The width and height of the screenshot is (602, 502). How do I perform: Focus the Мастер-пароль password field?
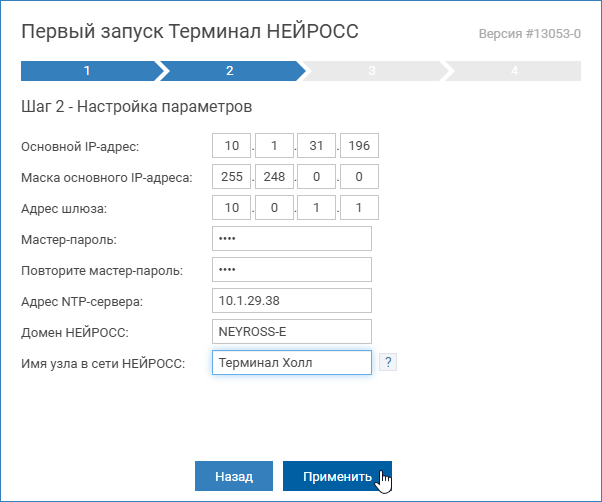point(292,239)
